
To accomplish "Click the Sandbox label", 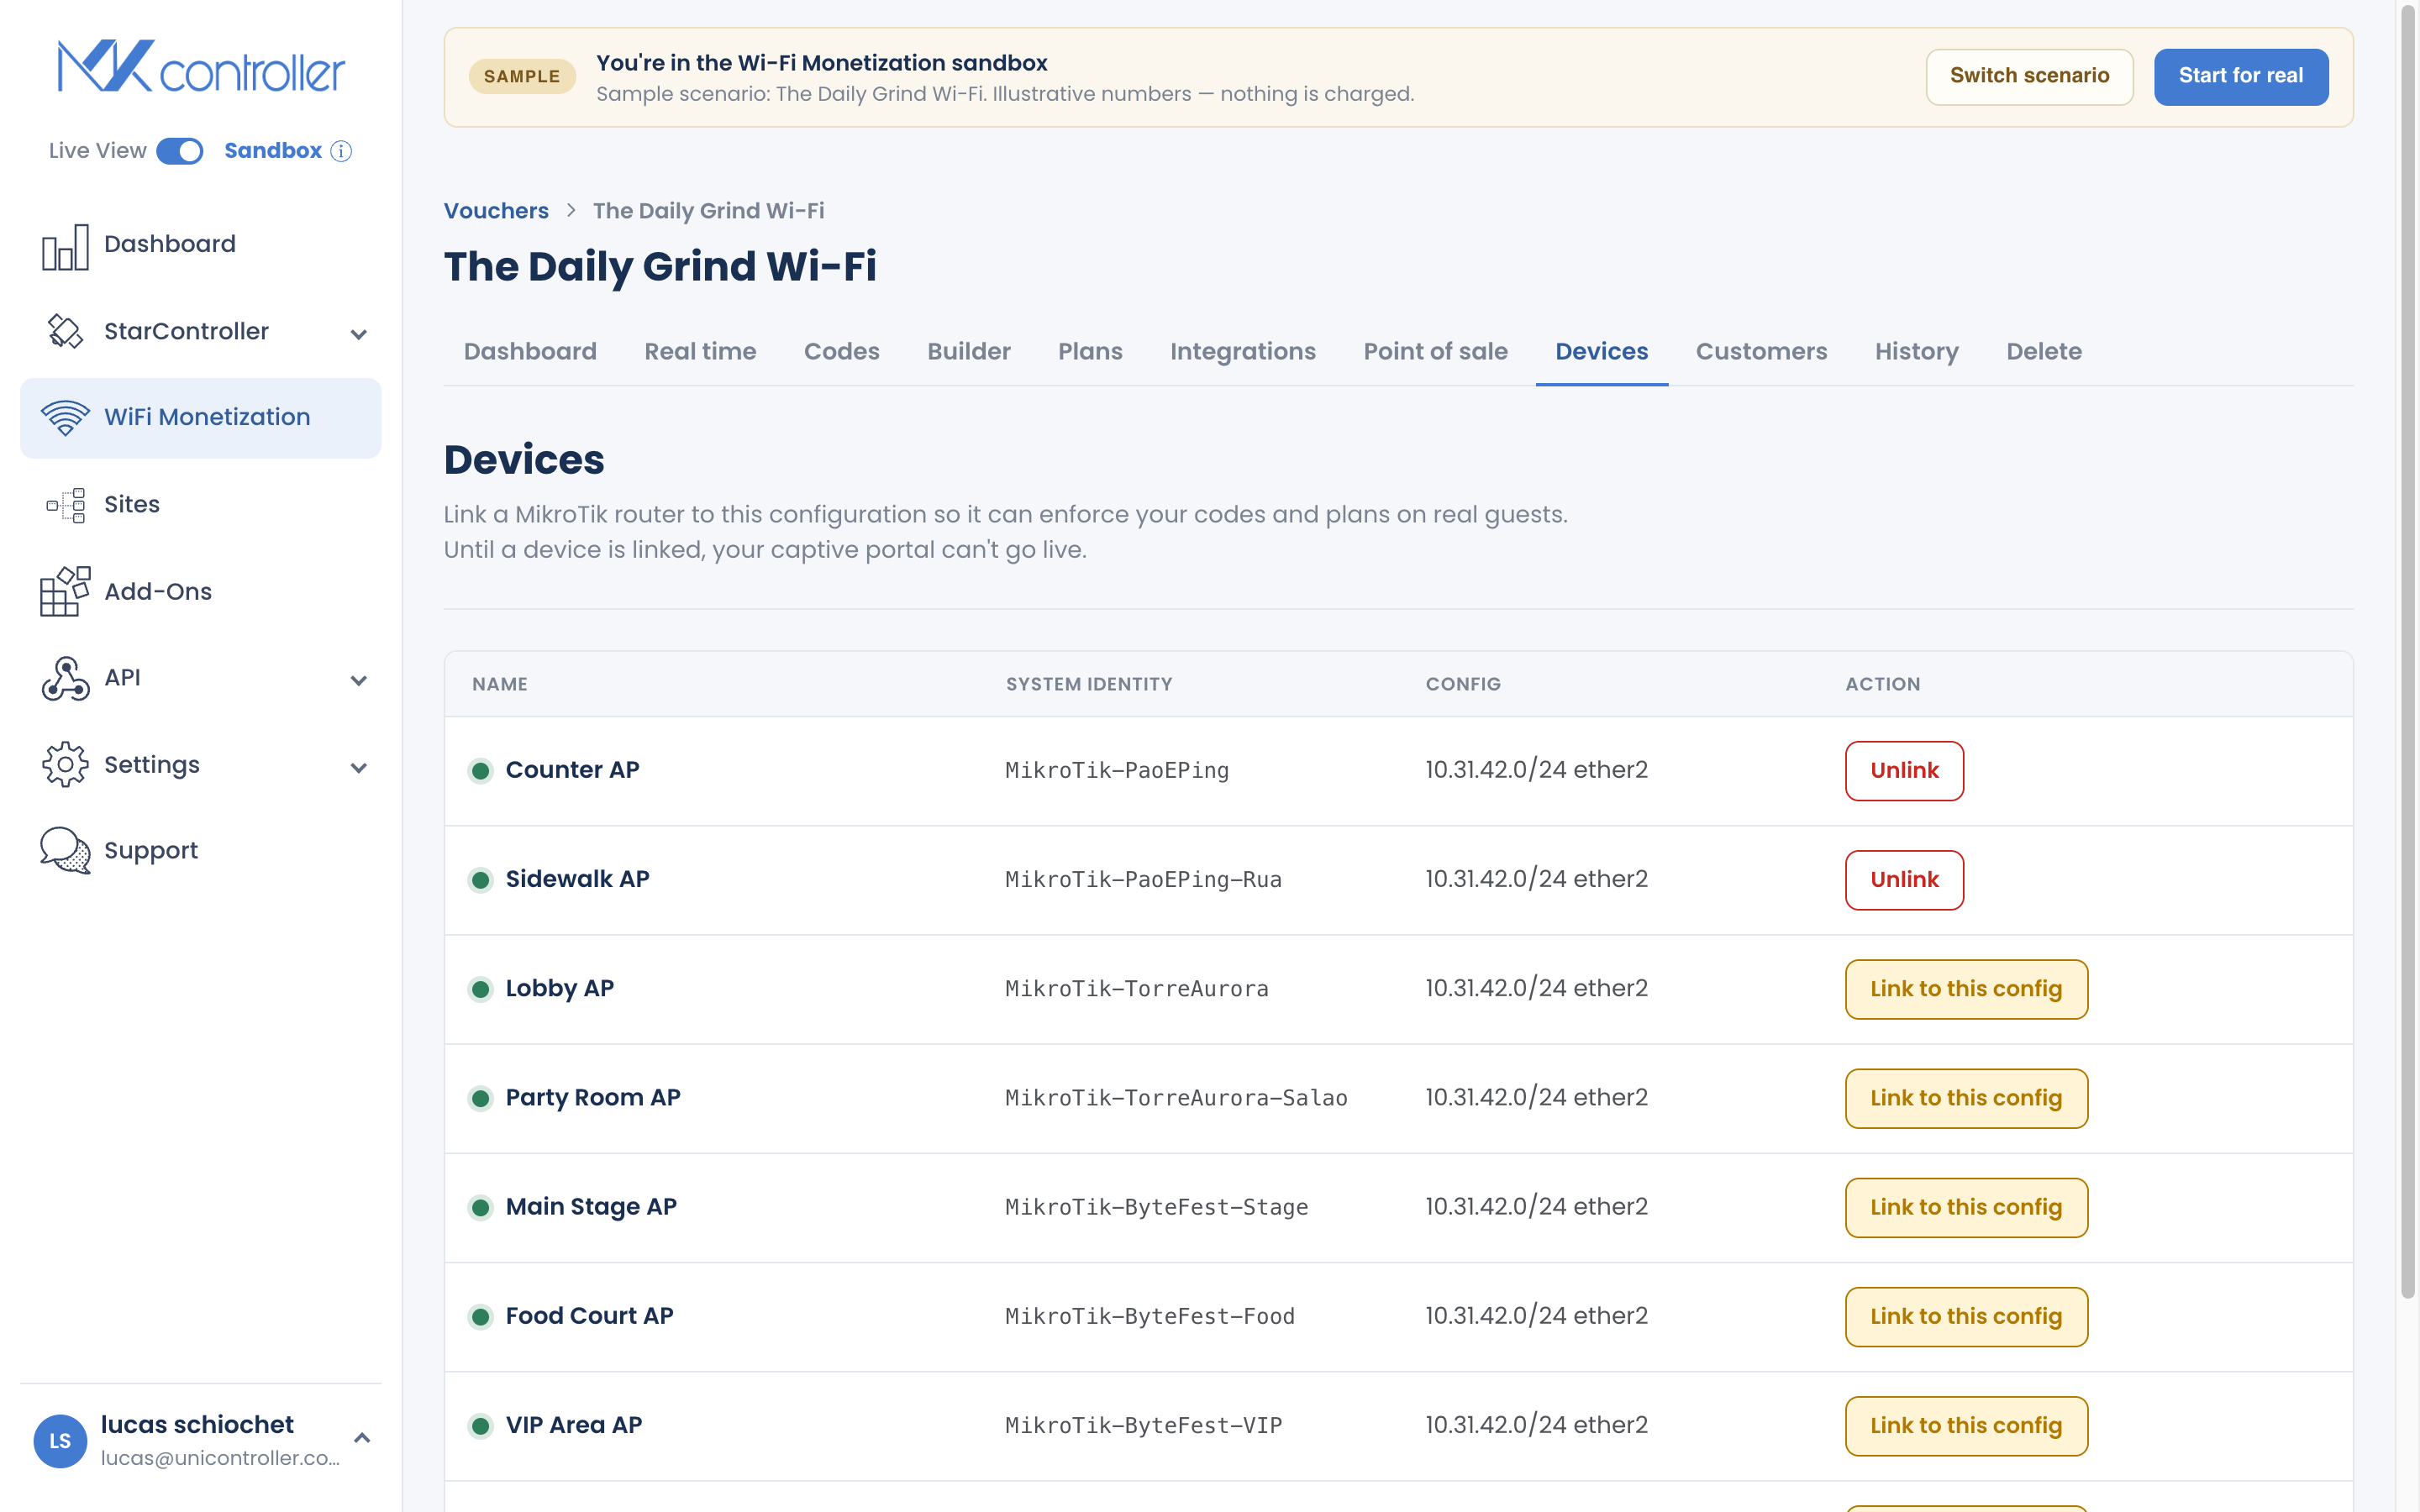I will [272, 151].
